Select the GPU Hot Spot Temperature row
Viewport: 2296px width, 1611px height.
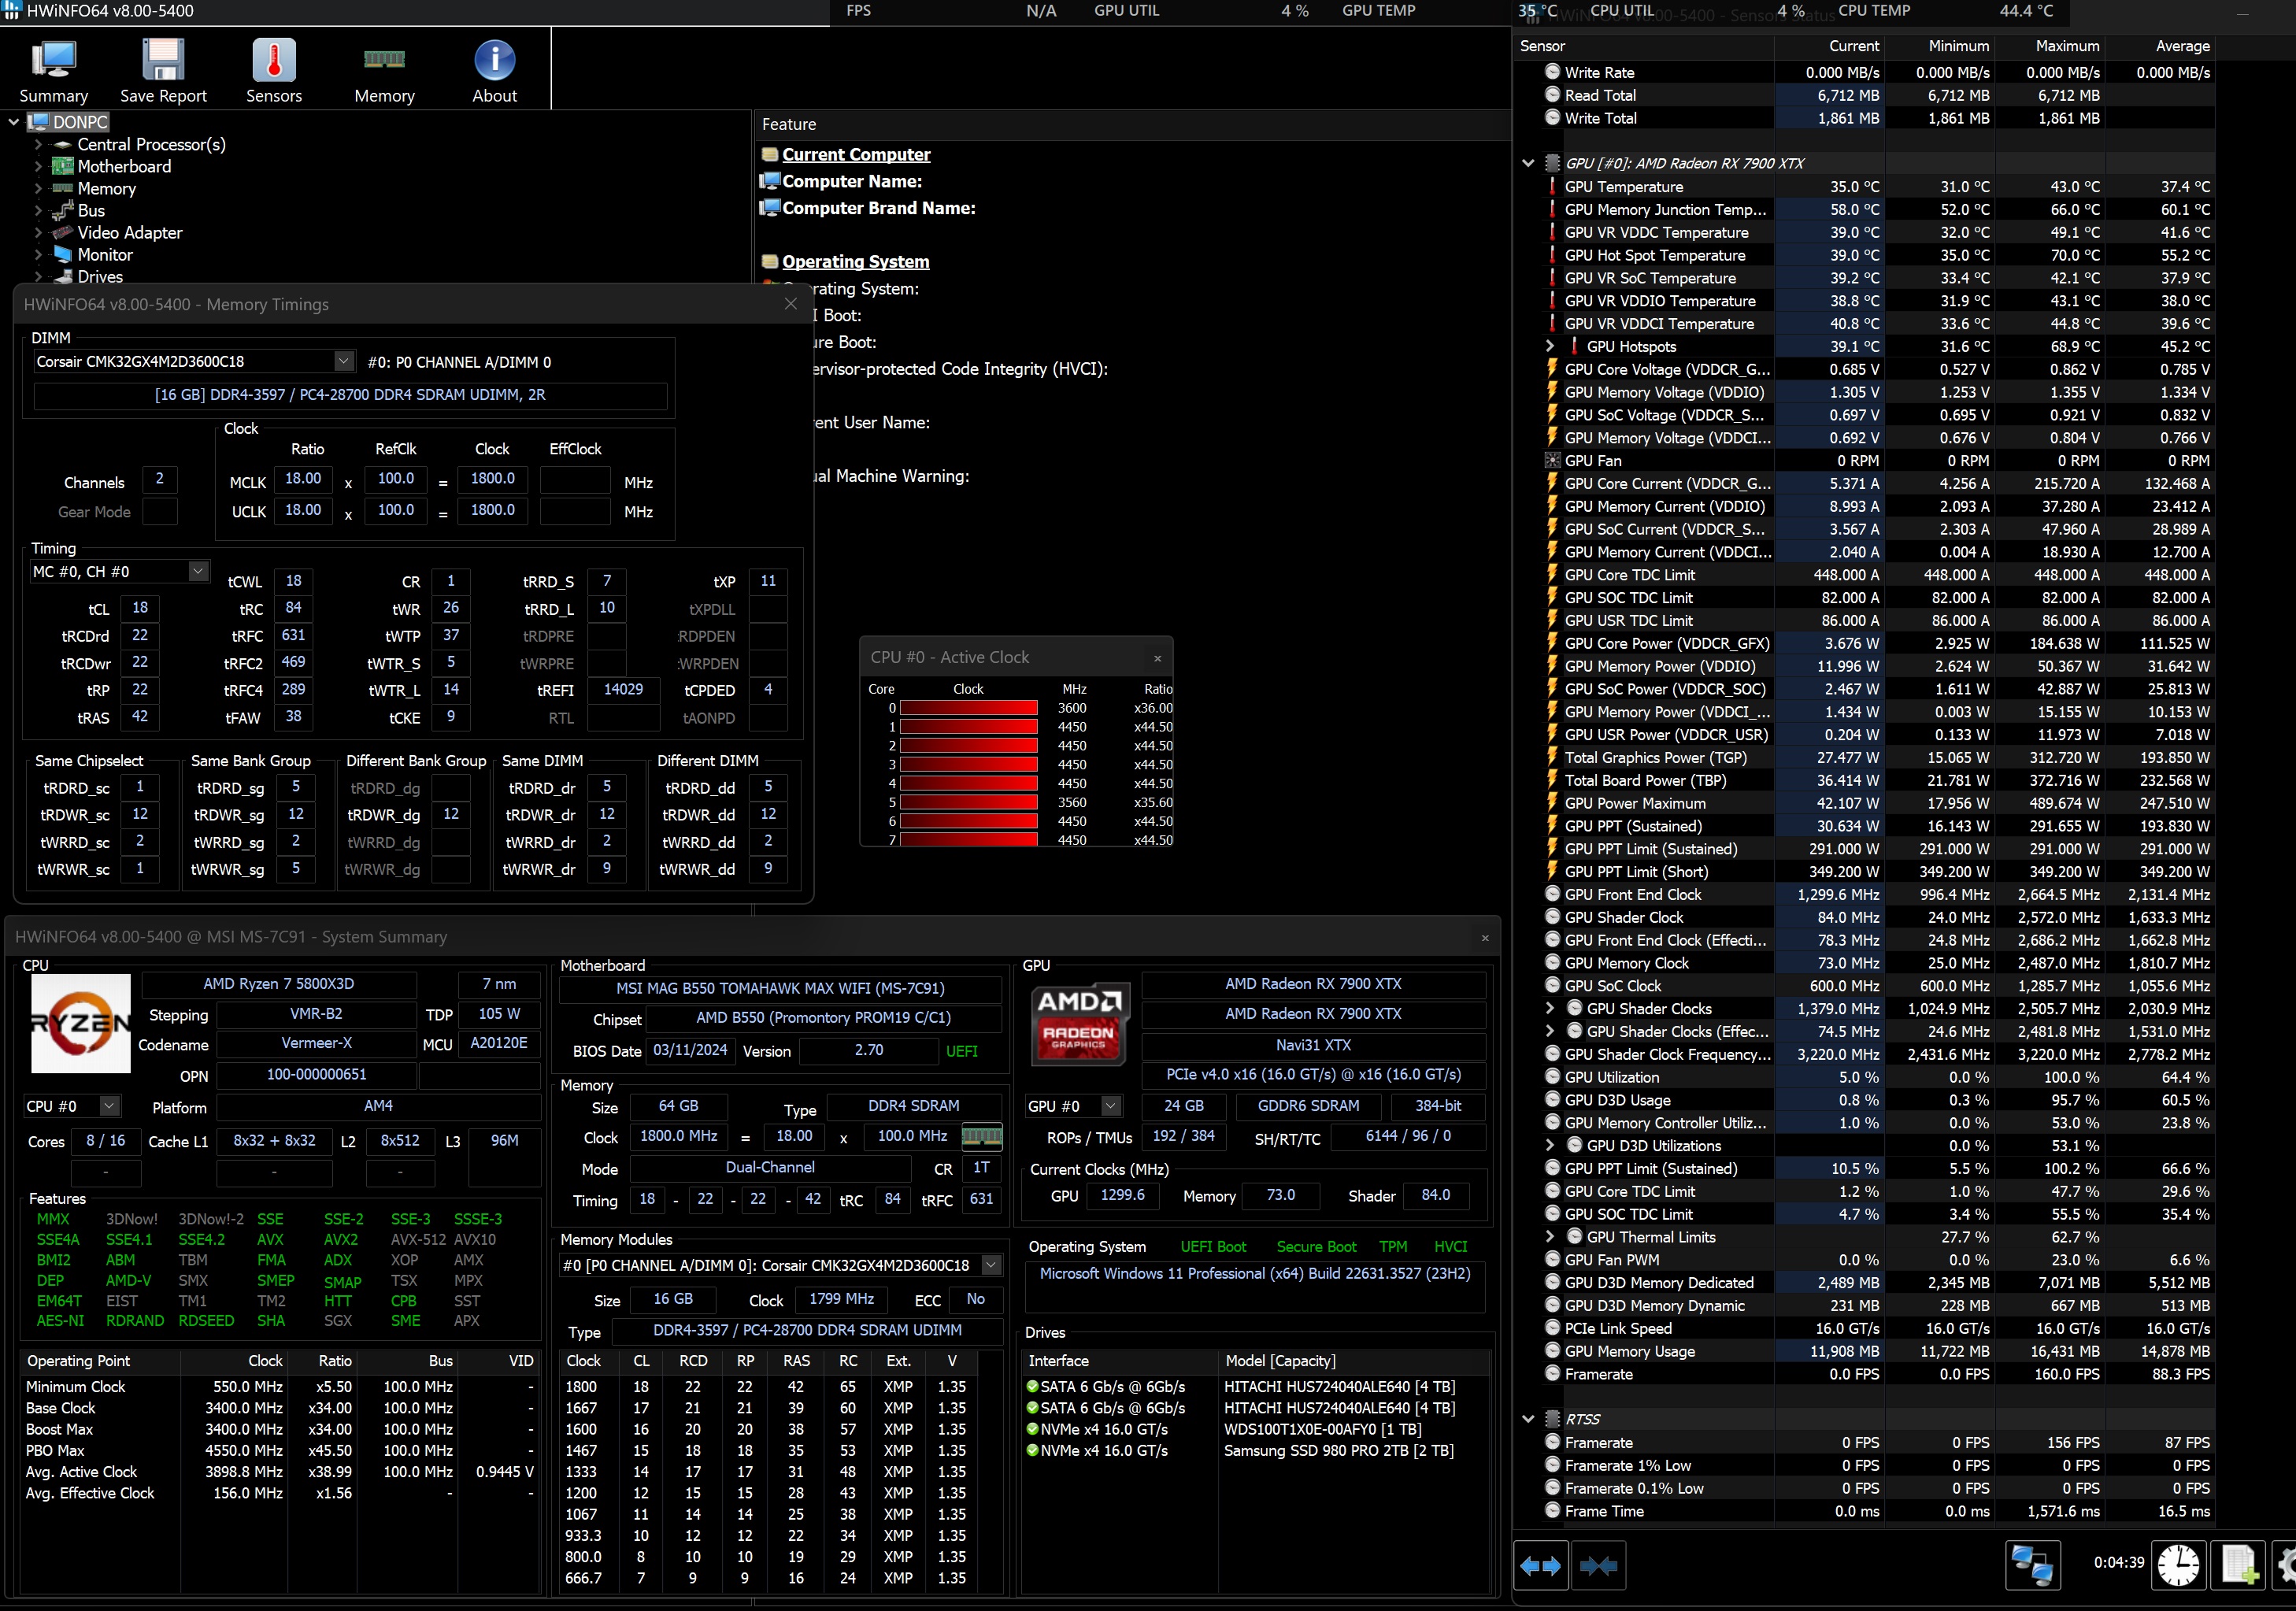tap(1864, 255)
